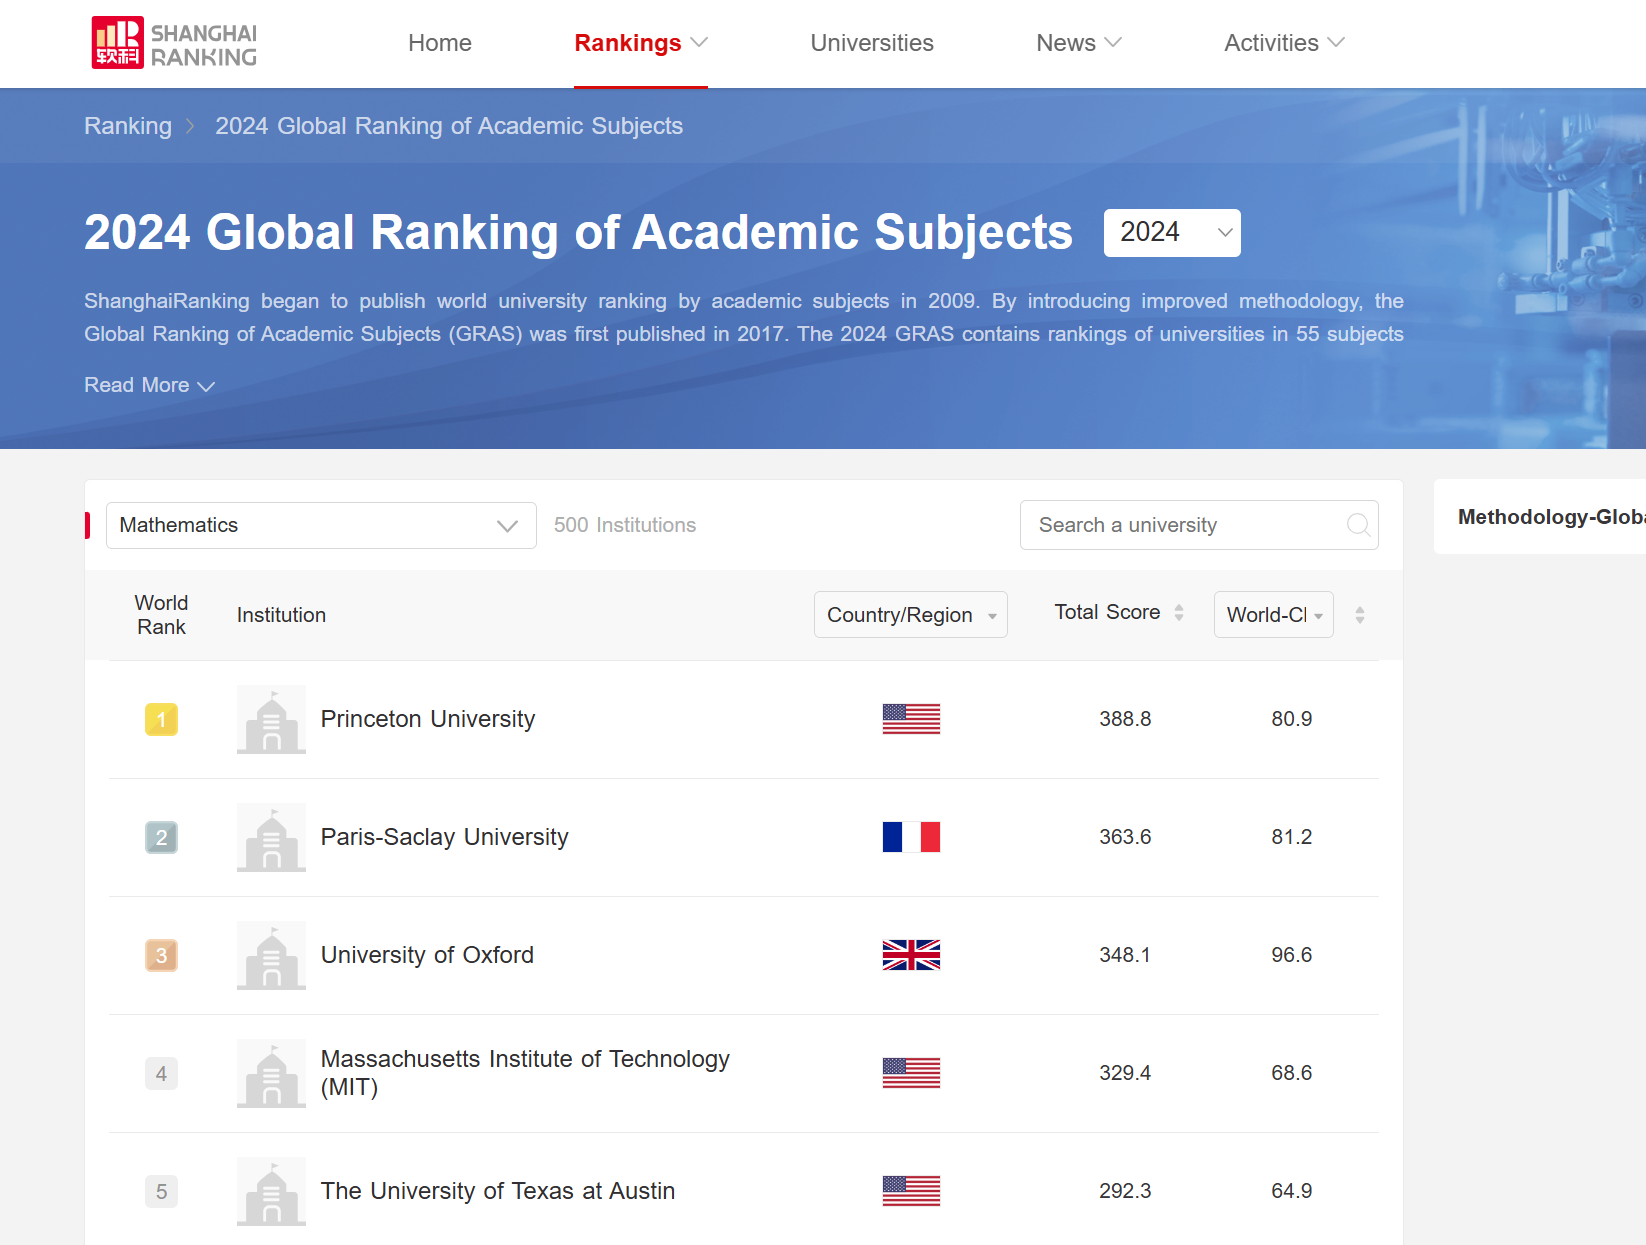
Task: Go to the Universities tab
Action: (872, 43)
